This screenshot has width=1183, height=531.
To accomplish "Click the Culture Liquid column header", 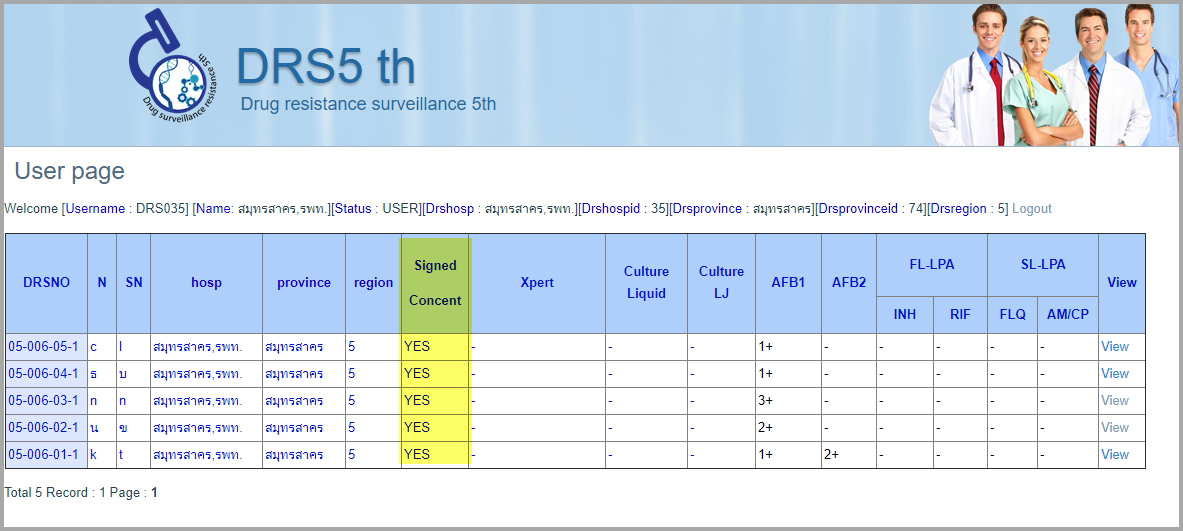I will [646, 283].
